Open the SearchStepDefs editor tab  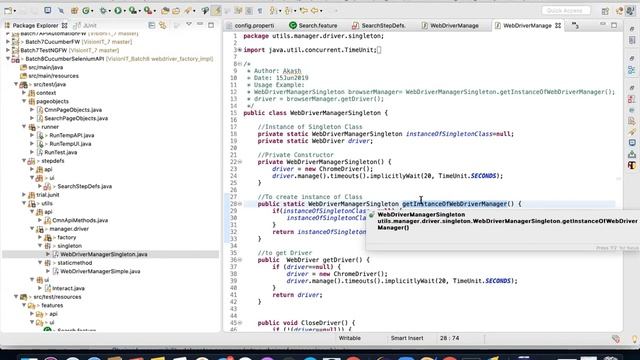[378, 25]
